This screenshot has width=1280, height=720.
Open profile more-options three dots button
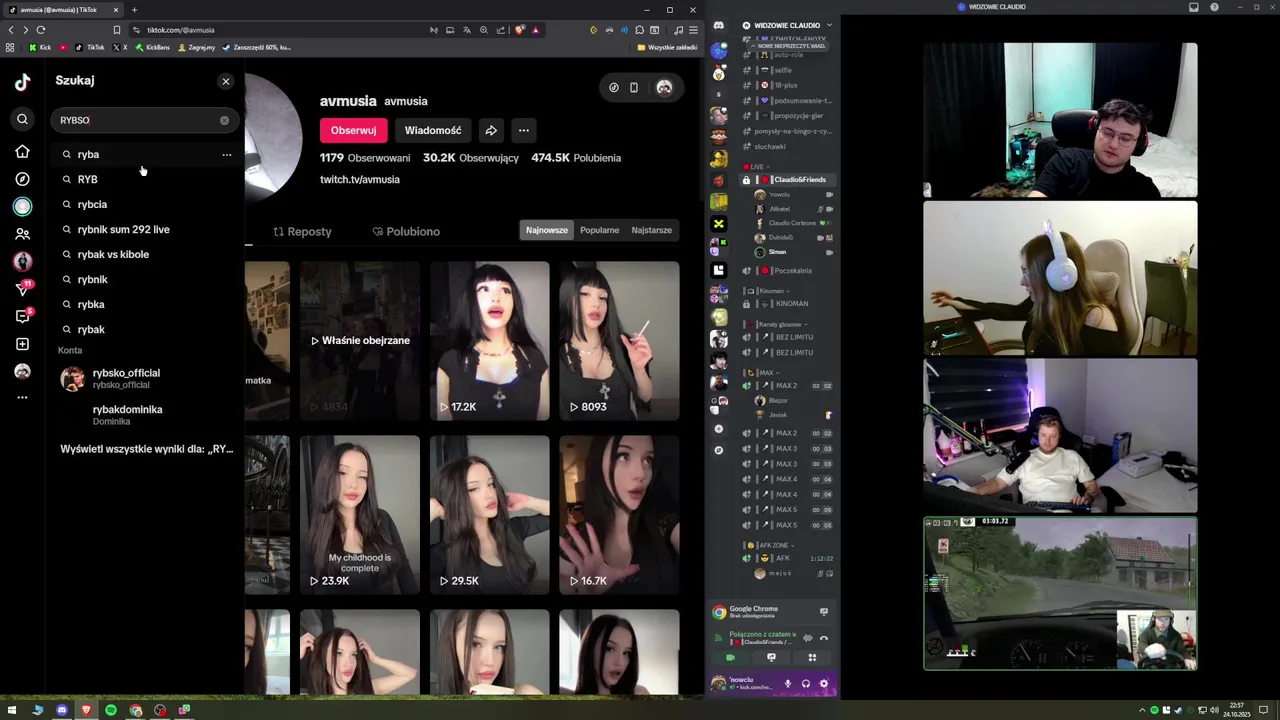coord(523,130)
